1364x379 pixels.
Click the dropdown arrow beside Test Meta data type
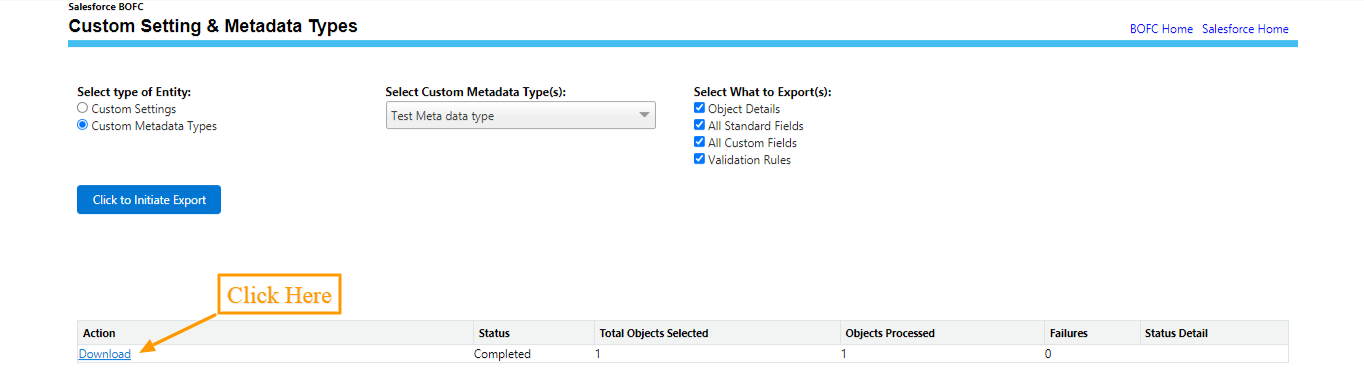click(x=644, y=116)
